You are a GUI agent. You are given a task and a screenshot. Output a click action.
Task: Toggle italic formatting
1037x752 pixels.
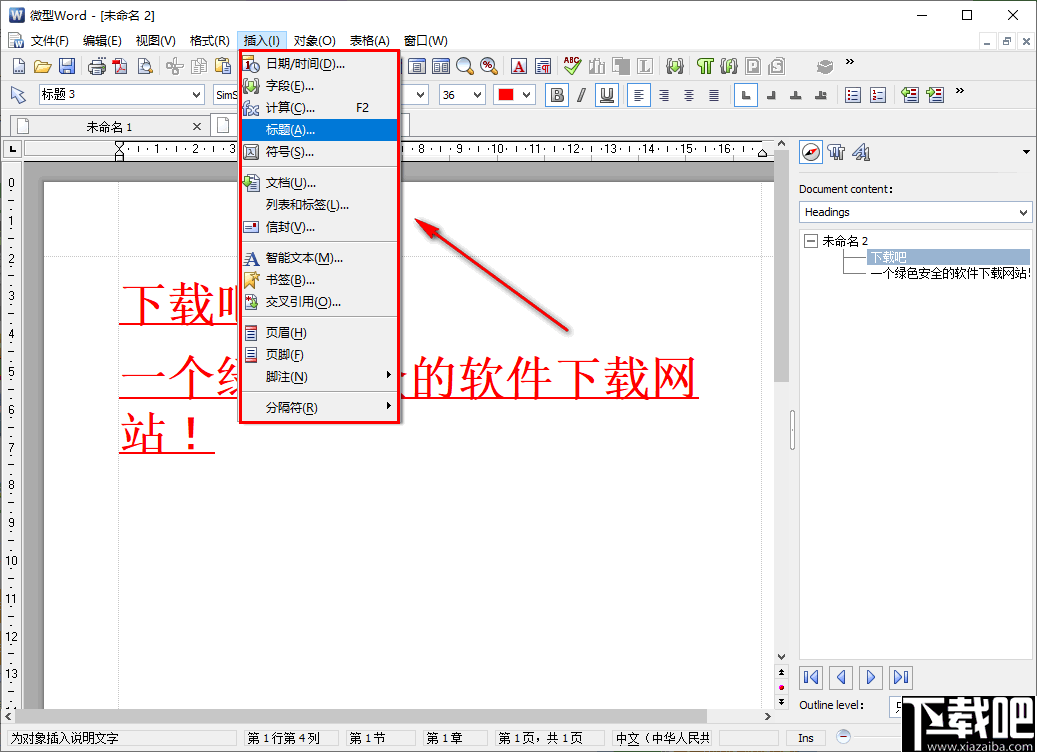580,95
